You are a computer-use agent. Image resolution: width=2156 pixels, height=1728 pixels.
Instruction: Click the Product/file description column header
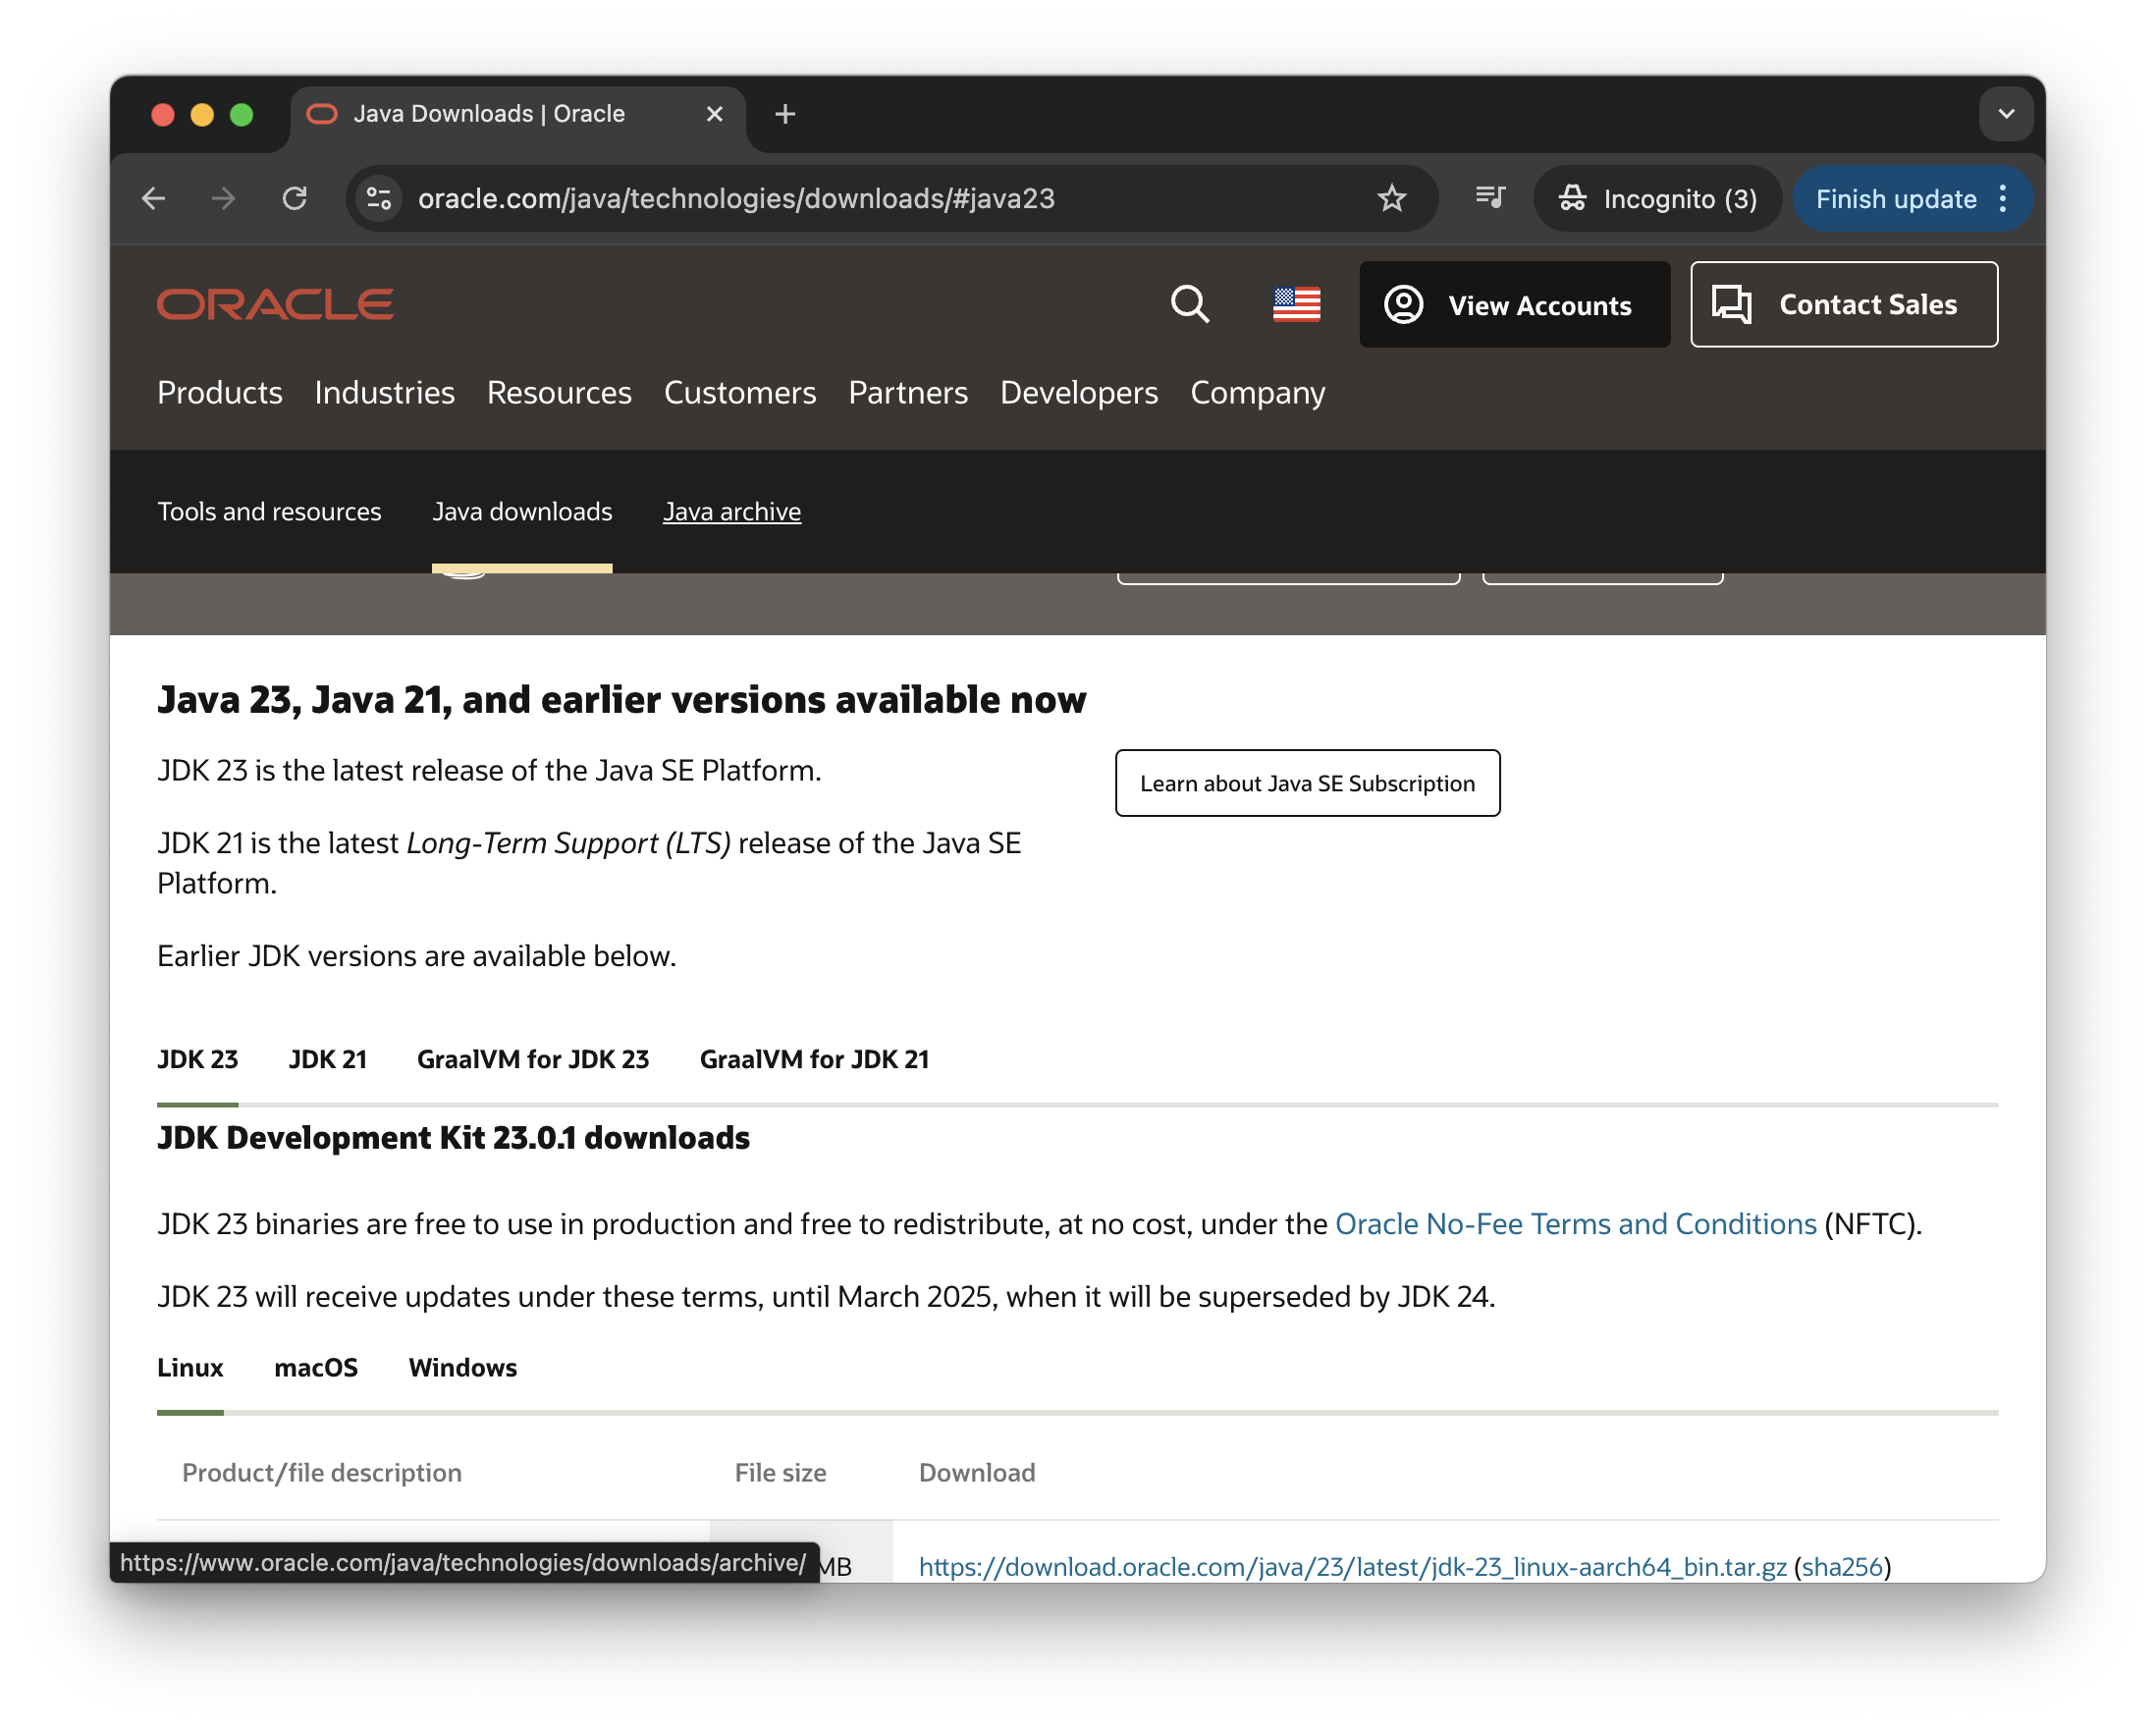coord(321,1472)
